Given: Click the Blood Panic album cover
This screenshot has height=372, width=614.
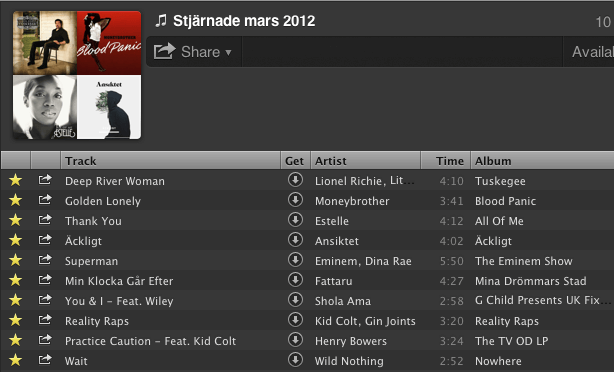Looking at the screenshot, I should pos(109,43).
